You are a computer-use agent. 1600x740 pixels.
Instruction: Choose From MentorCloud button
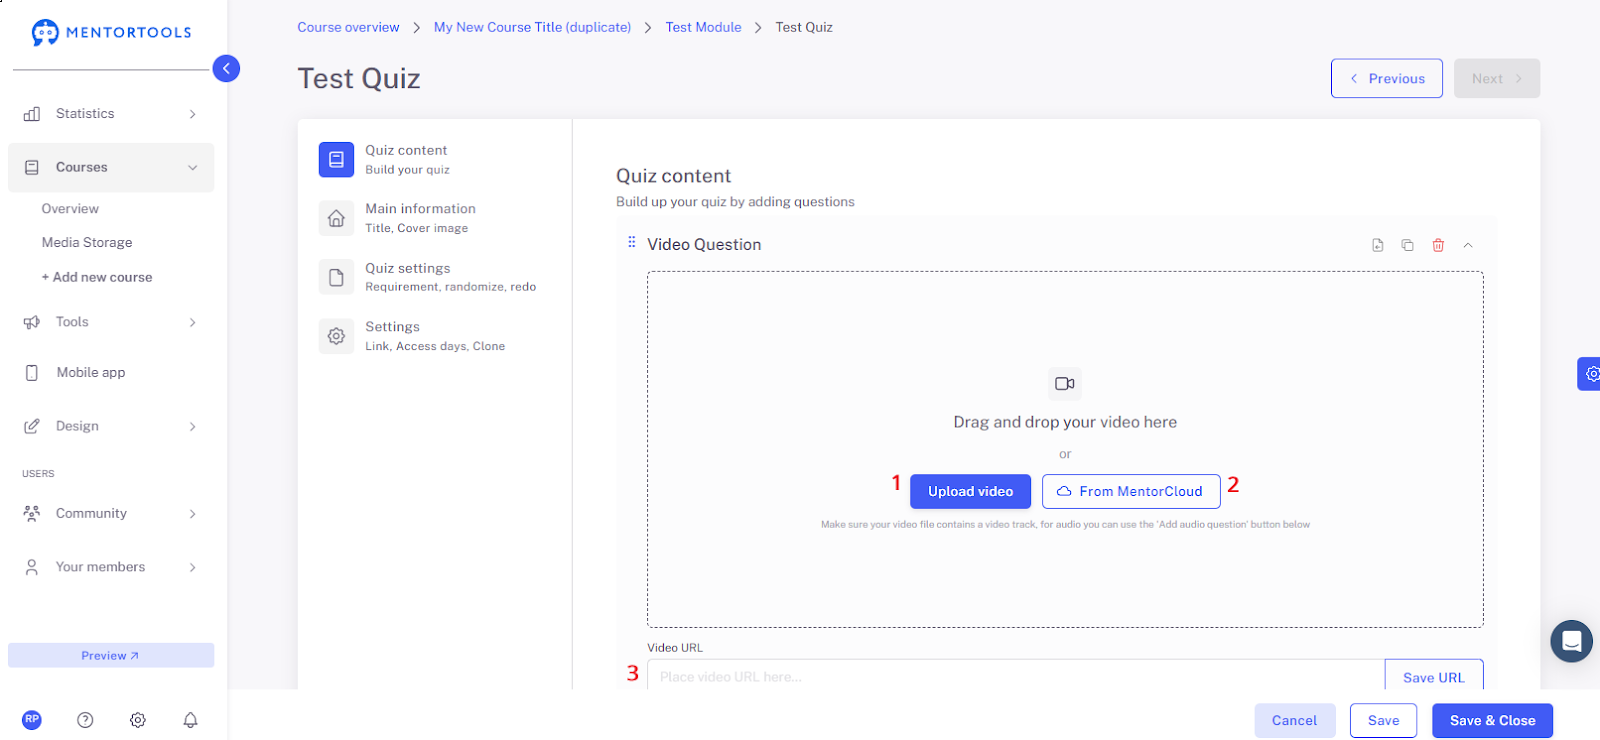coord(1131,491)
